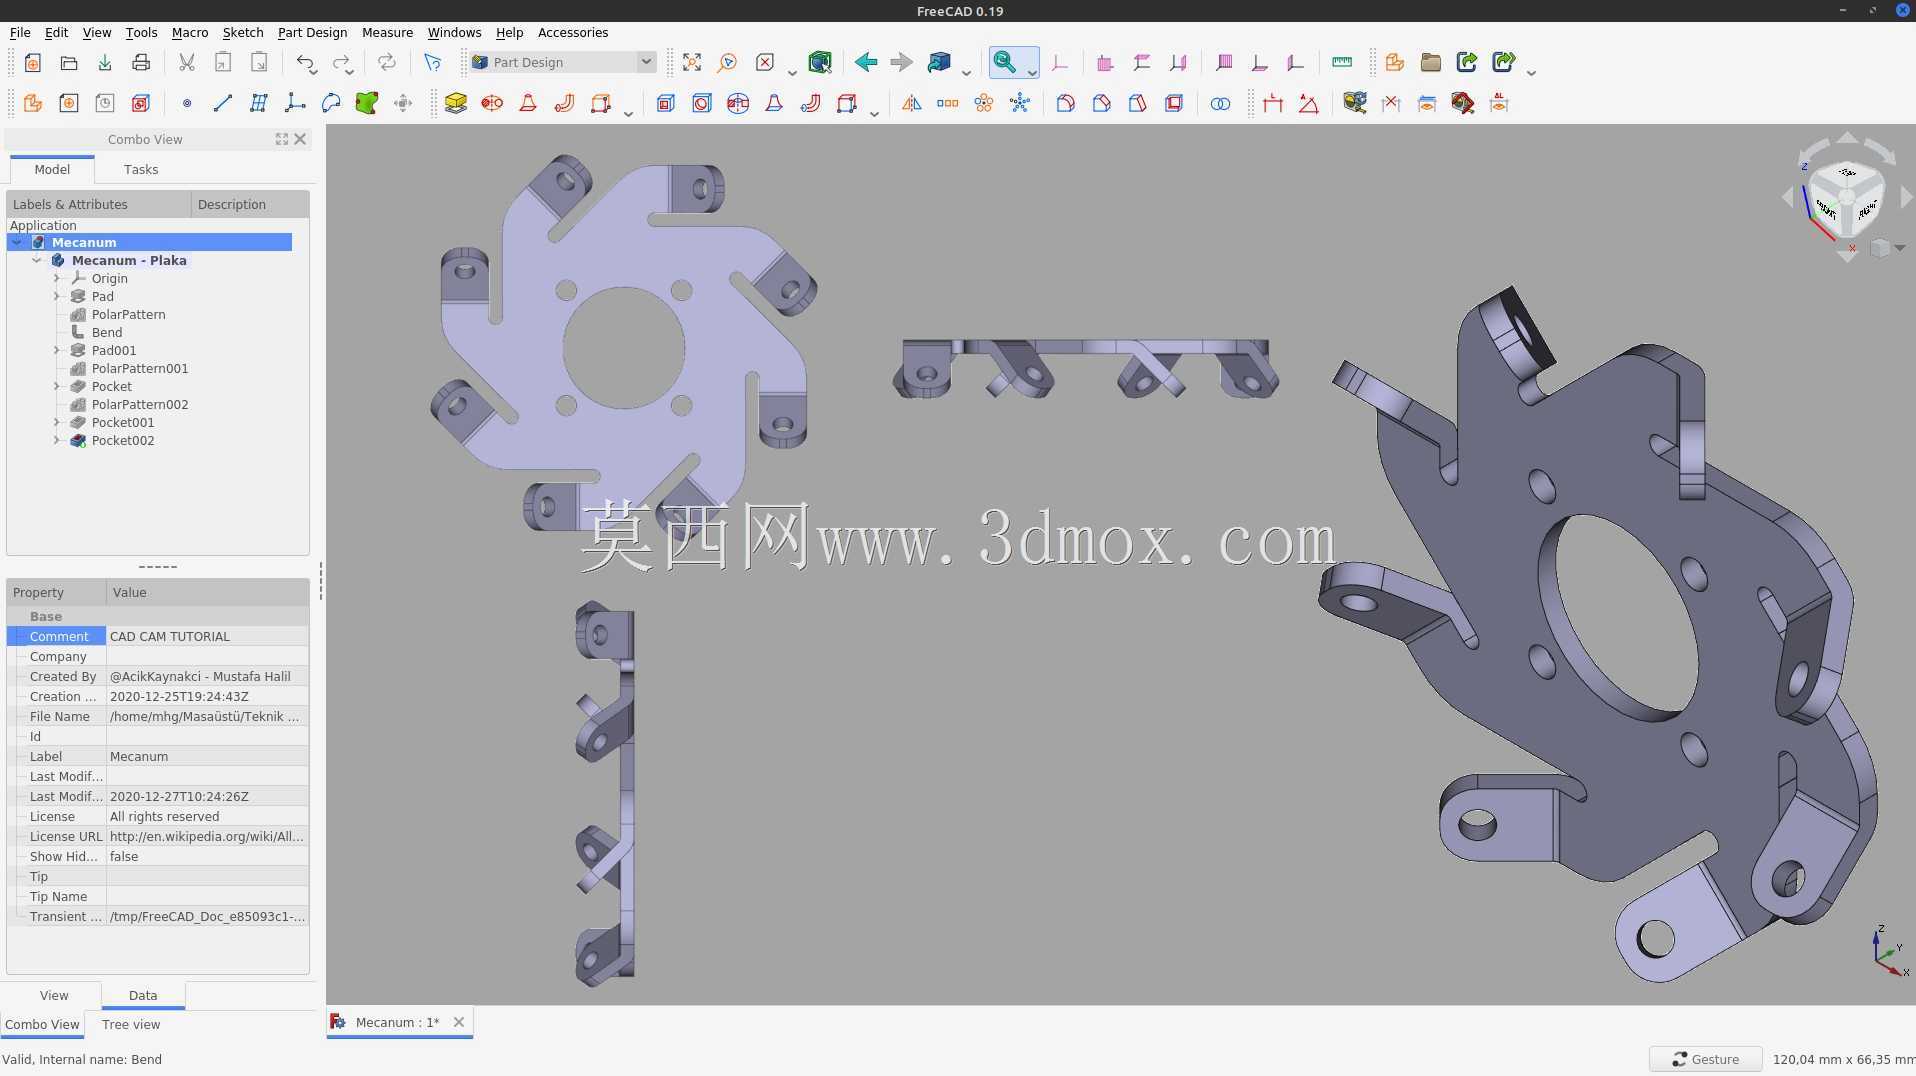Click the Hole tool icon

[x=702, y=103]
